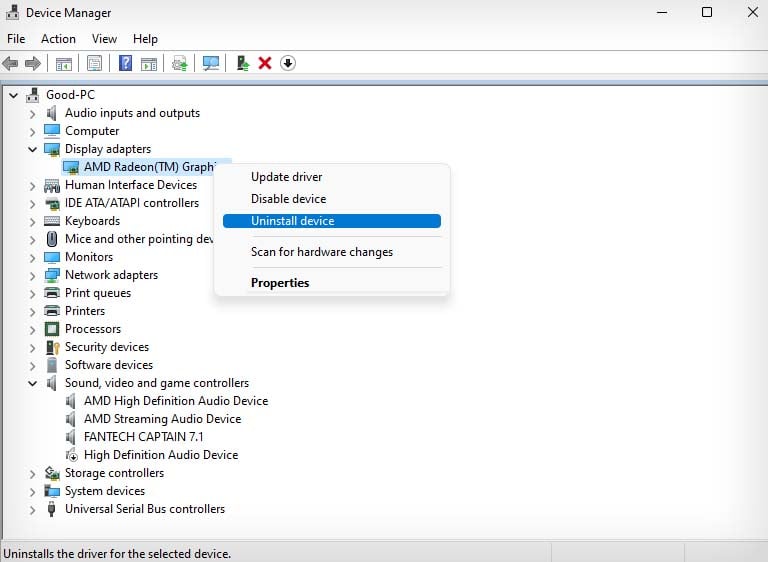Screen dimensions: 768x562
Task: Open the Action menu
Action: [58, 38]
